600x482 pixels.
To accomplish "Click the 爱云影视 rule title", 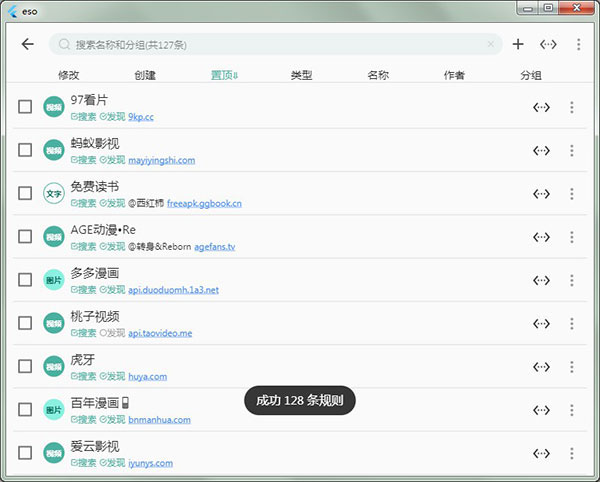I will point(95,446).
